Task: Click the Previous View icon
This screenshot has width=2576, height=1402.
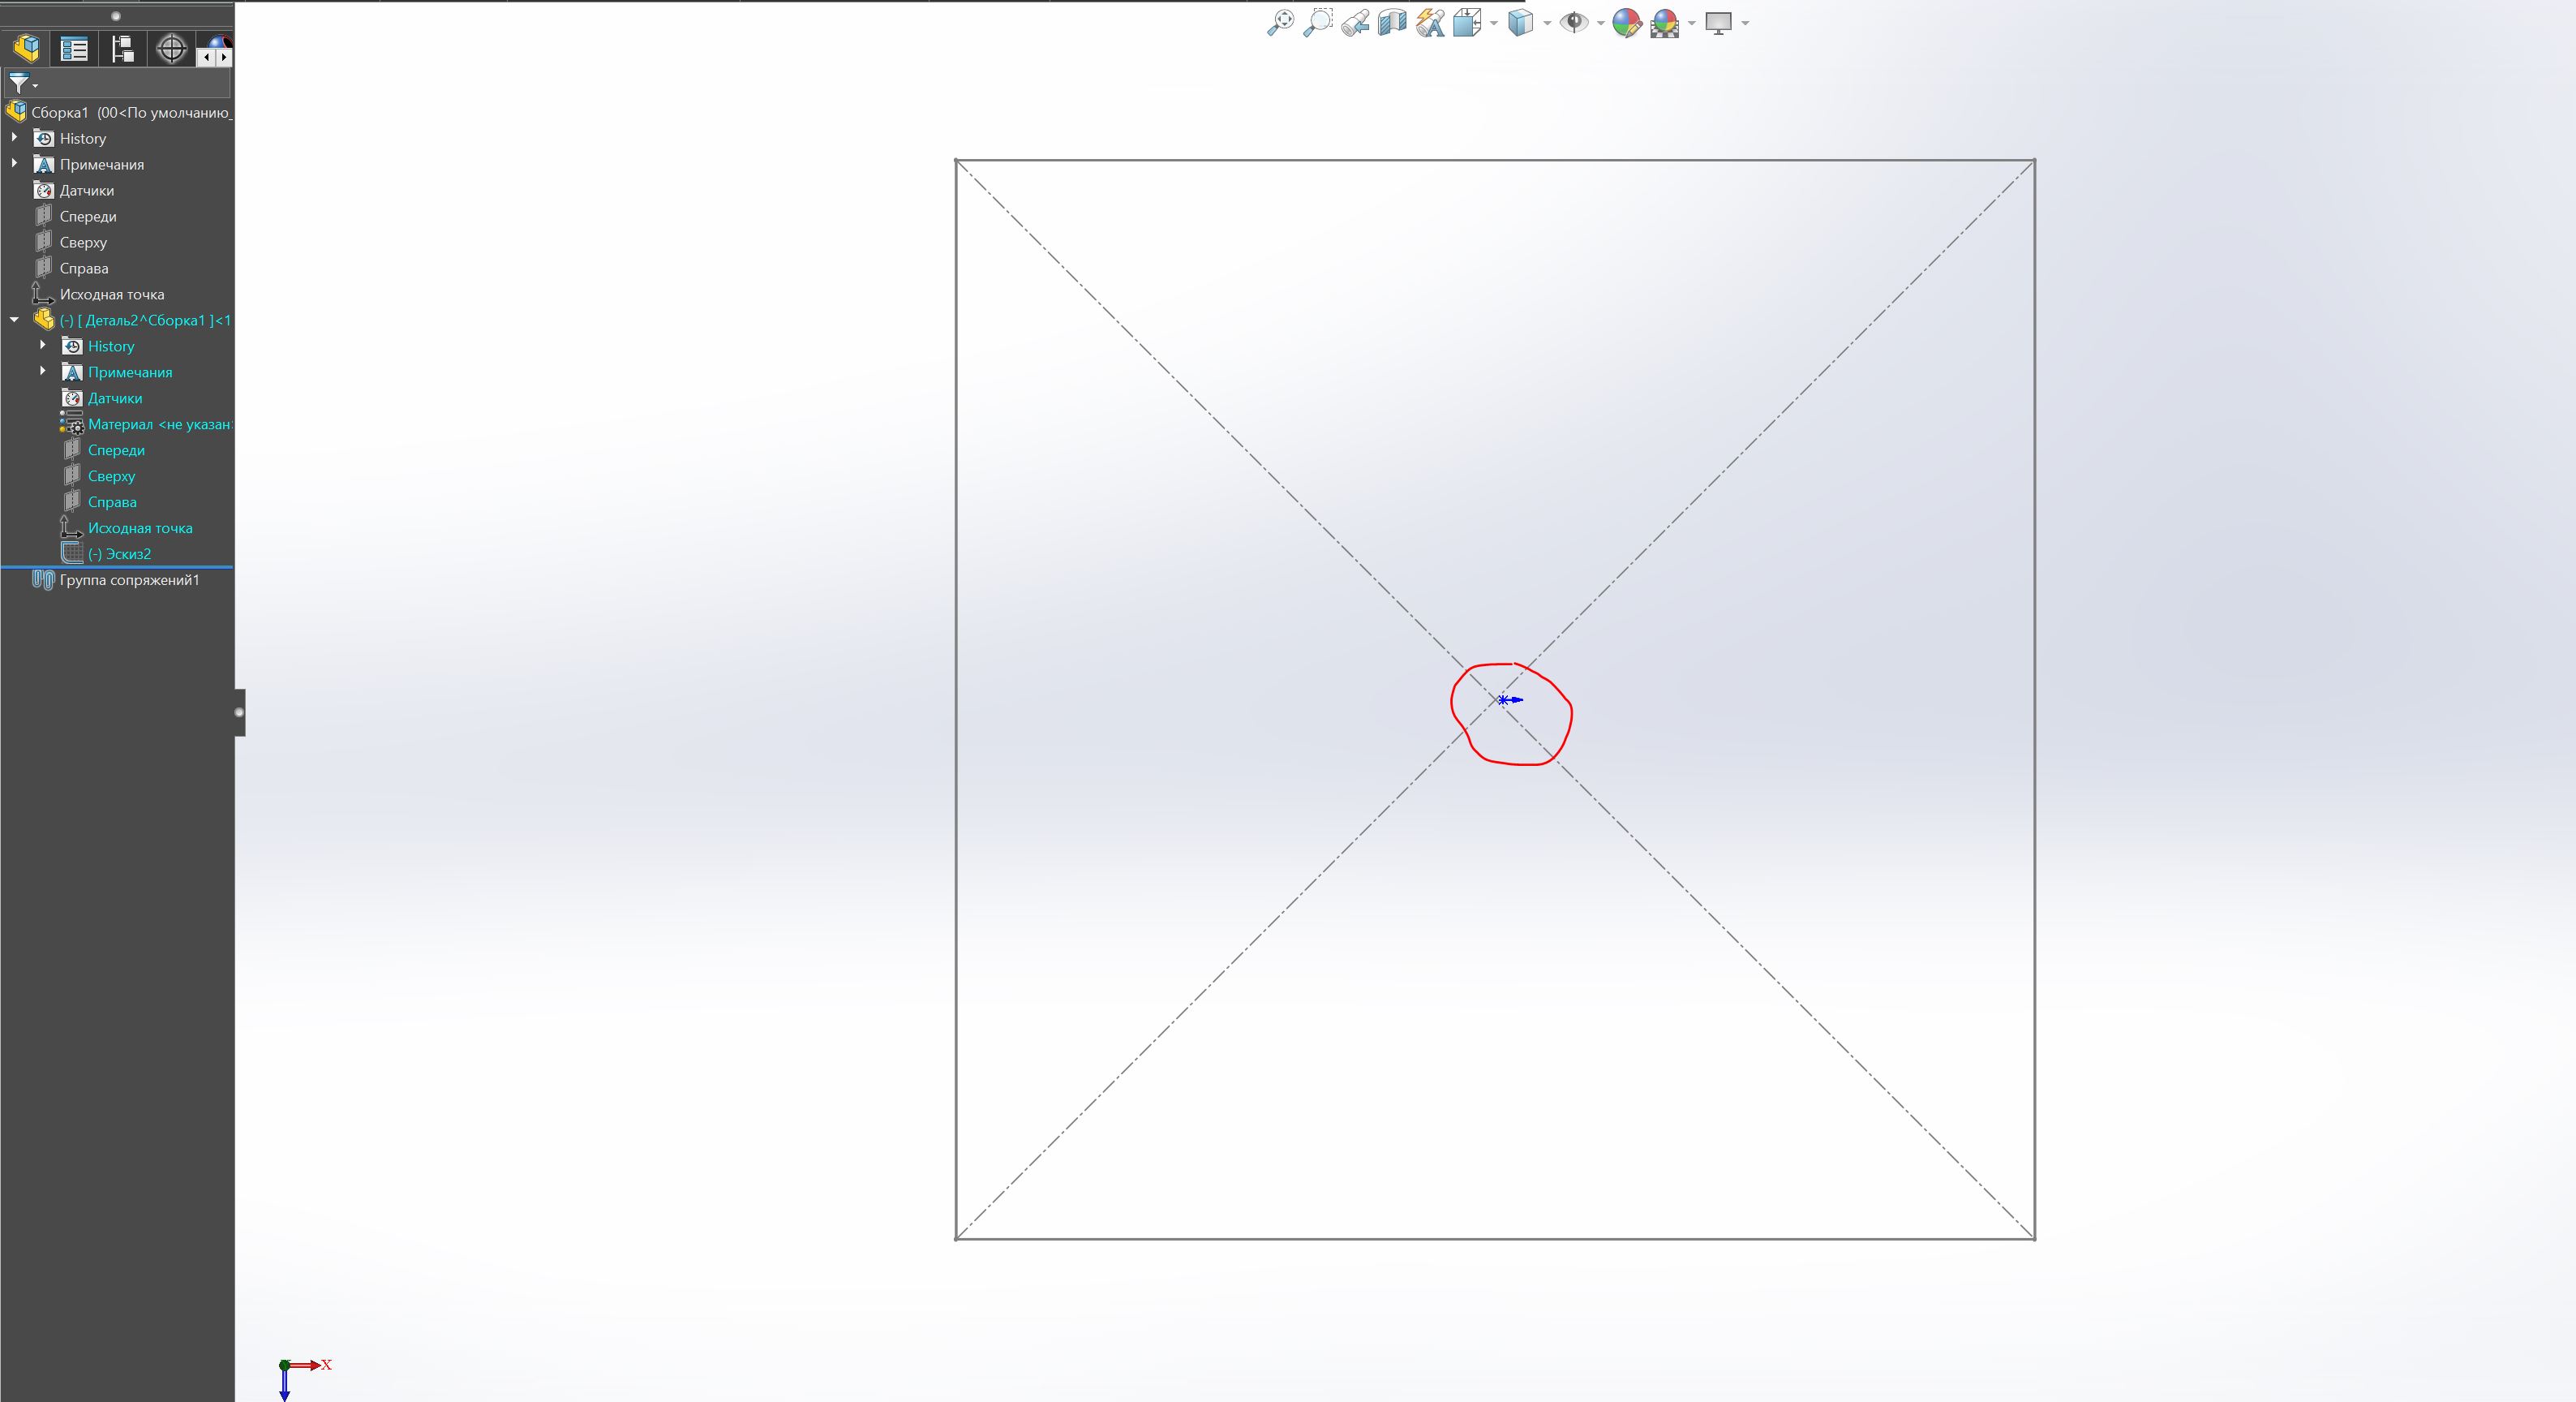Action: click(x=1355, y=23)
